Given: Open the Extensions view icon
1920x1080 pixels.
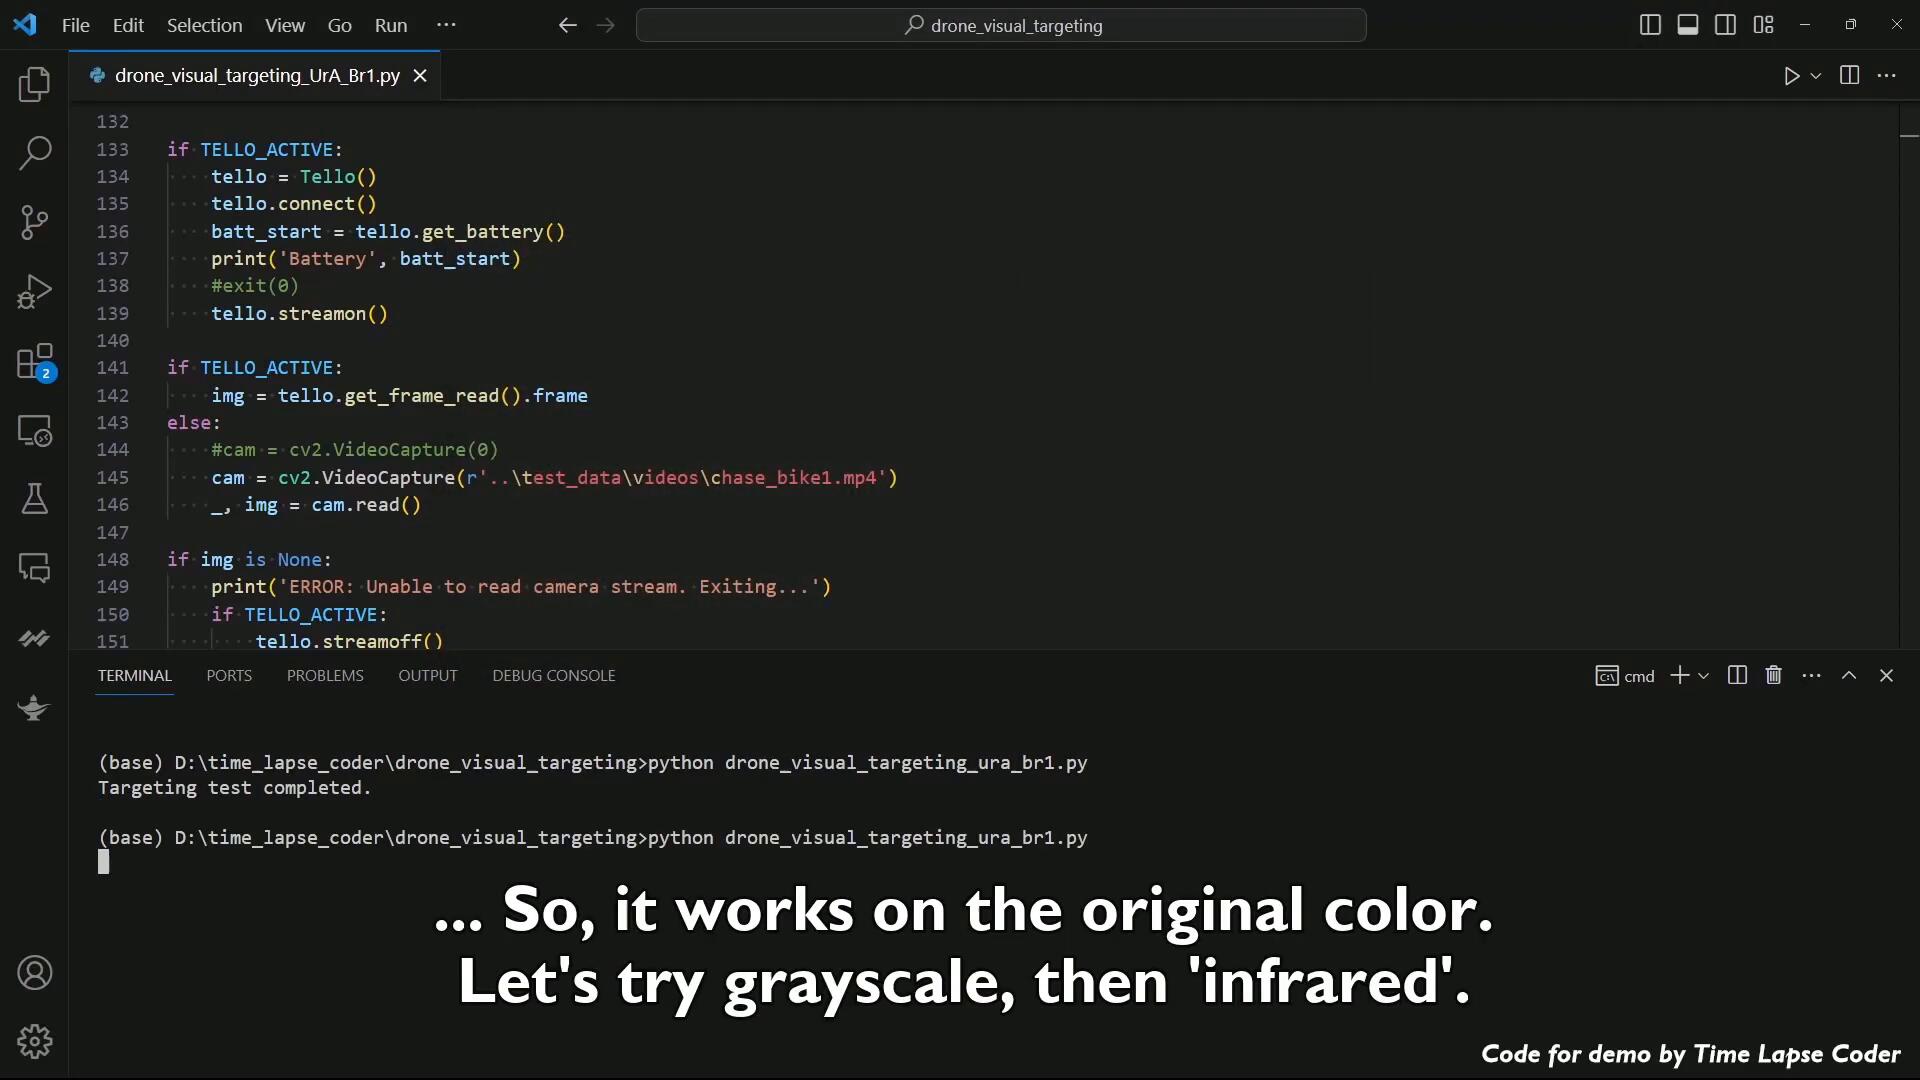Looking at the screenshot, I should tap(35, 362).
